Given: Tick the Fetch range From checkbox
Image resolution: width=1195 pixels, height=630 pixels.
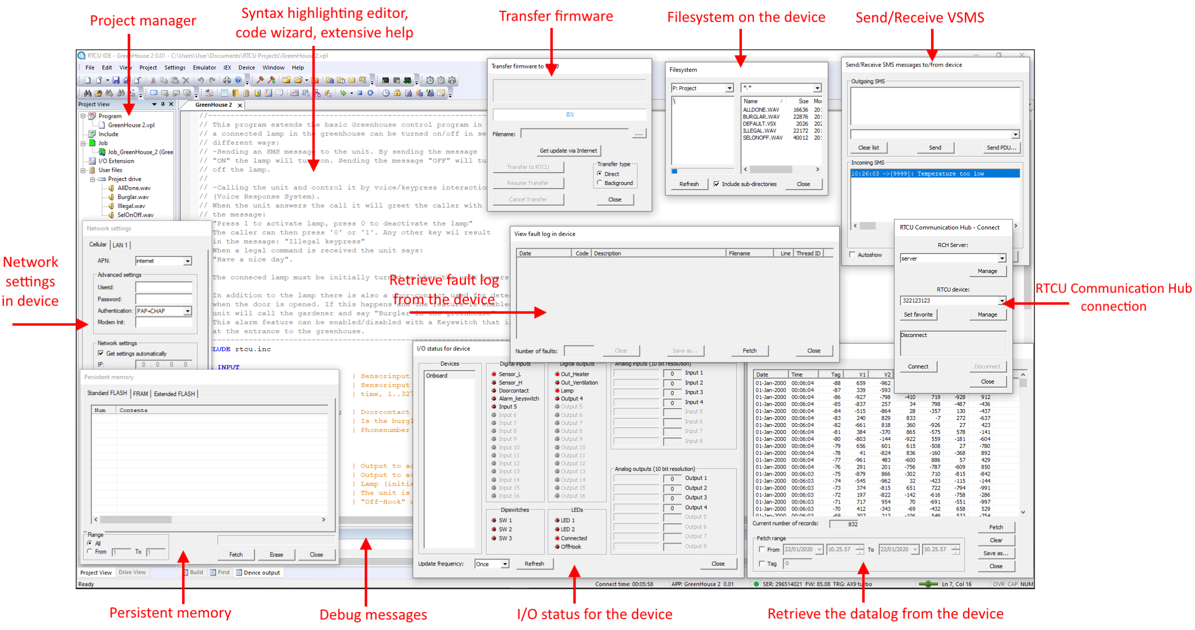Looking at the screenshot, I should click(761, 549).
